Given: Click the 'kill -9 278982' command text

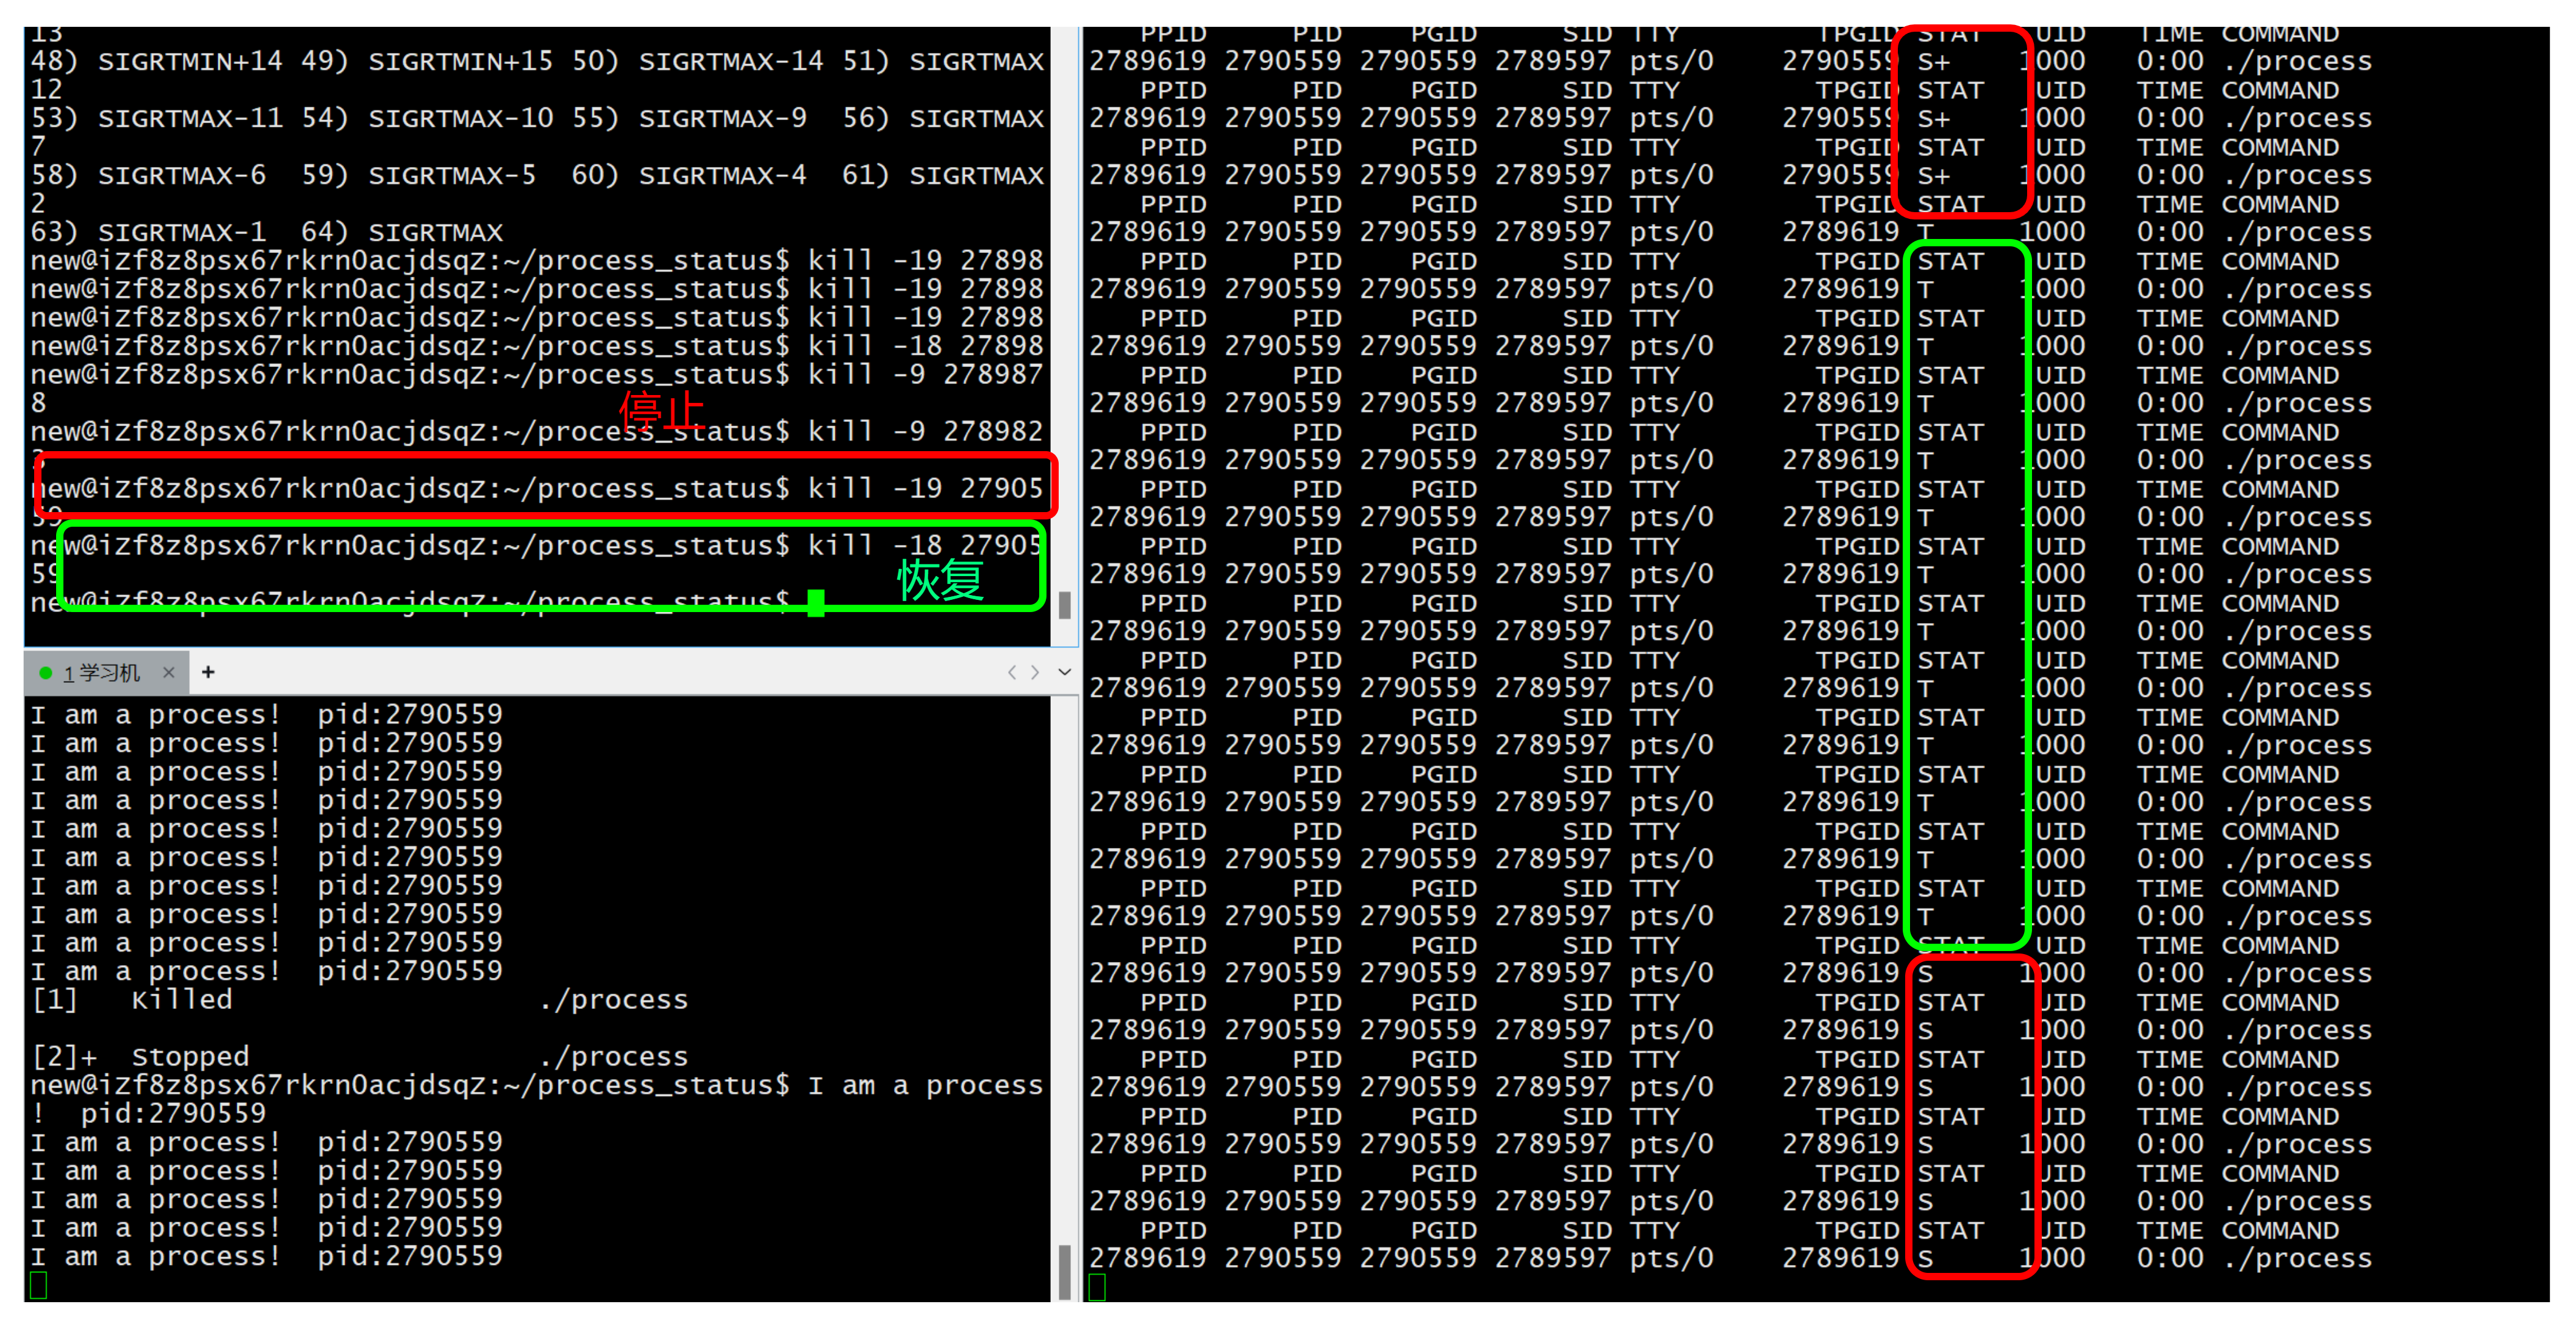Looking at the screenshot, I should tap(925, 431).
